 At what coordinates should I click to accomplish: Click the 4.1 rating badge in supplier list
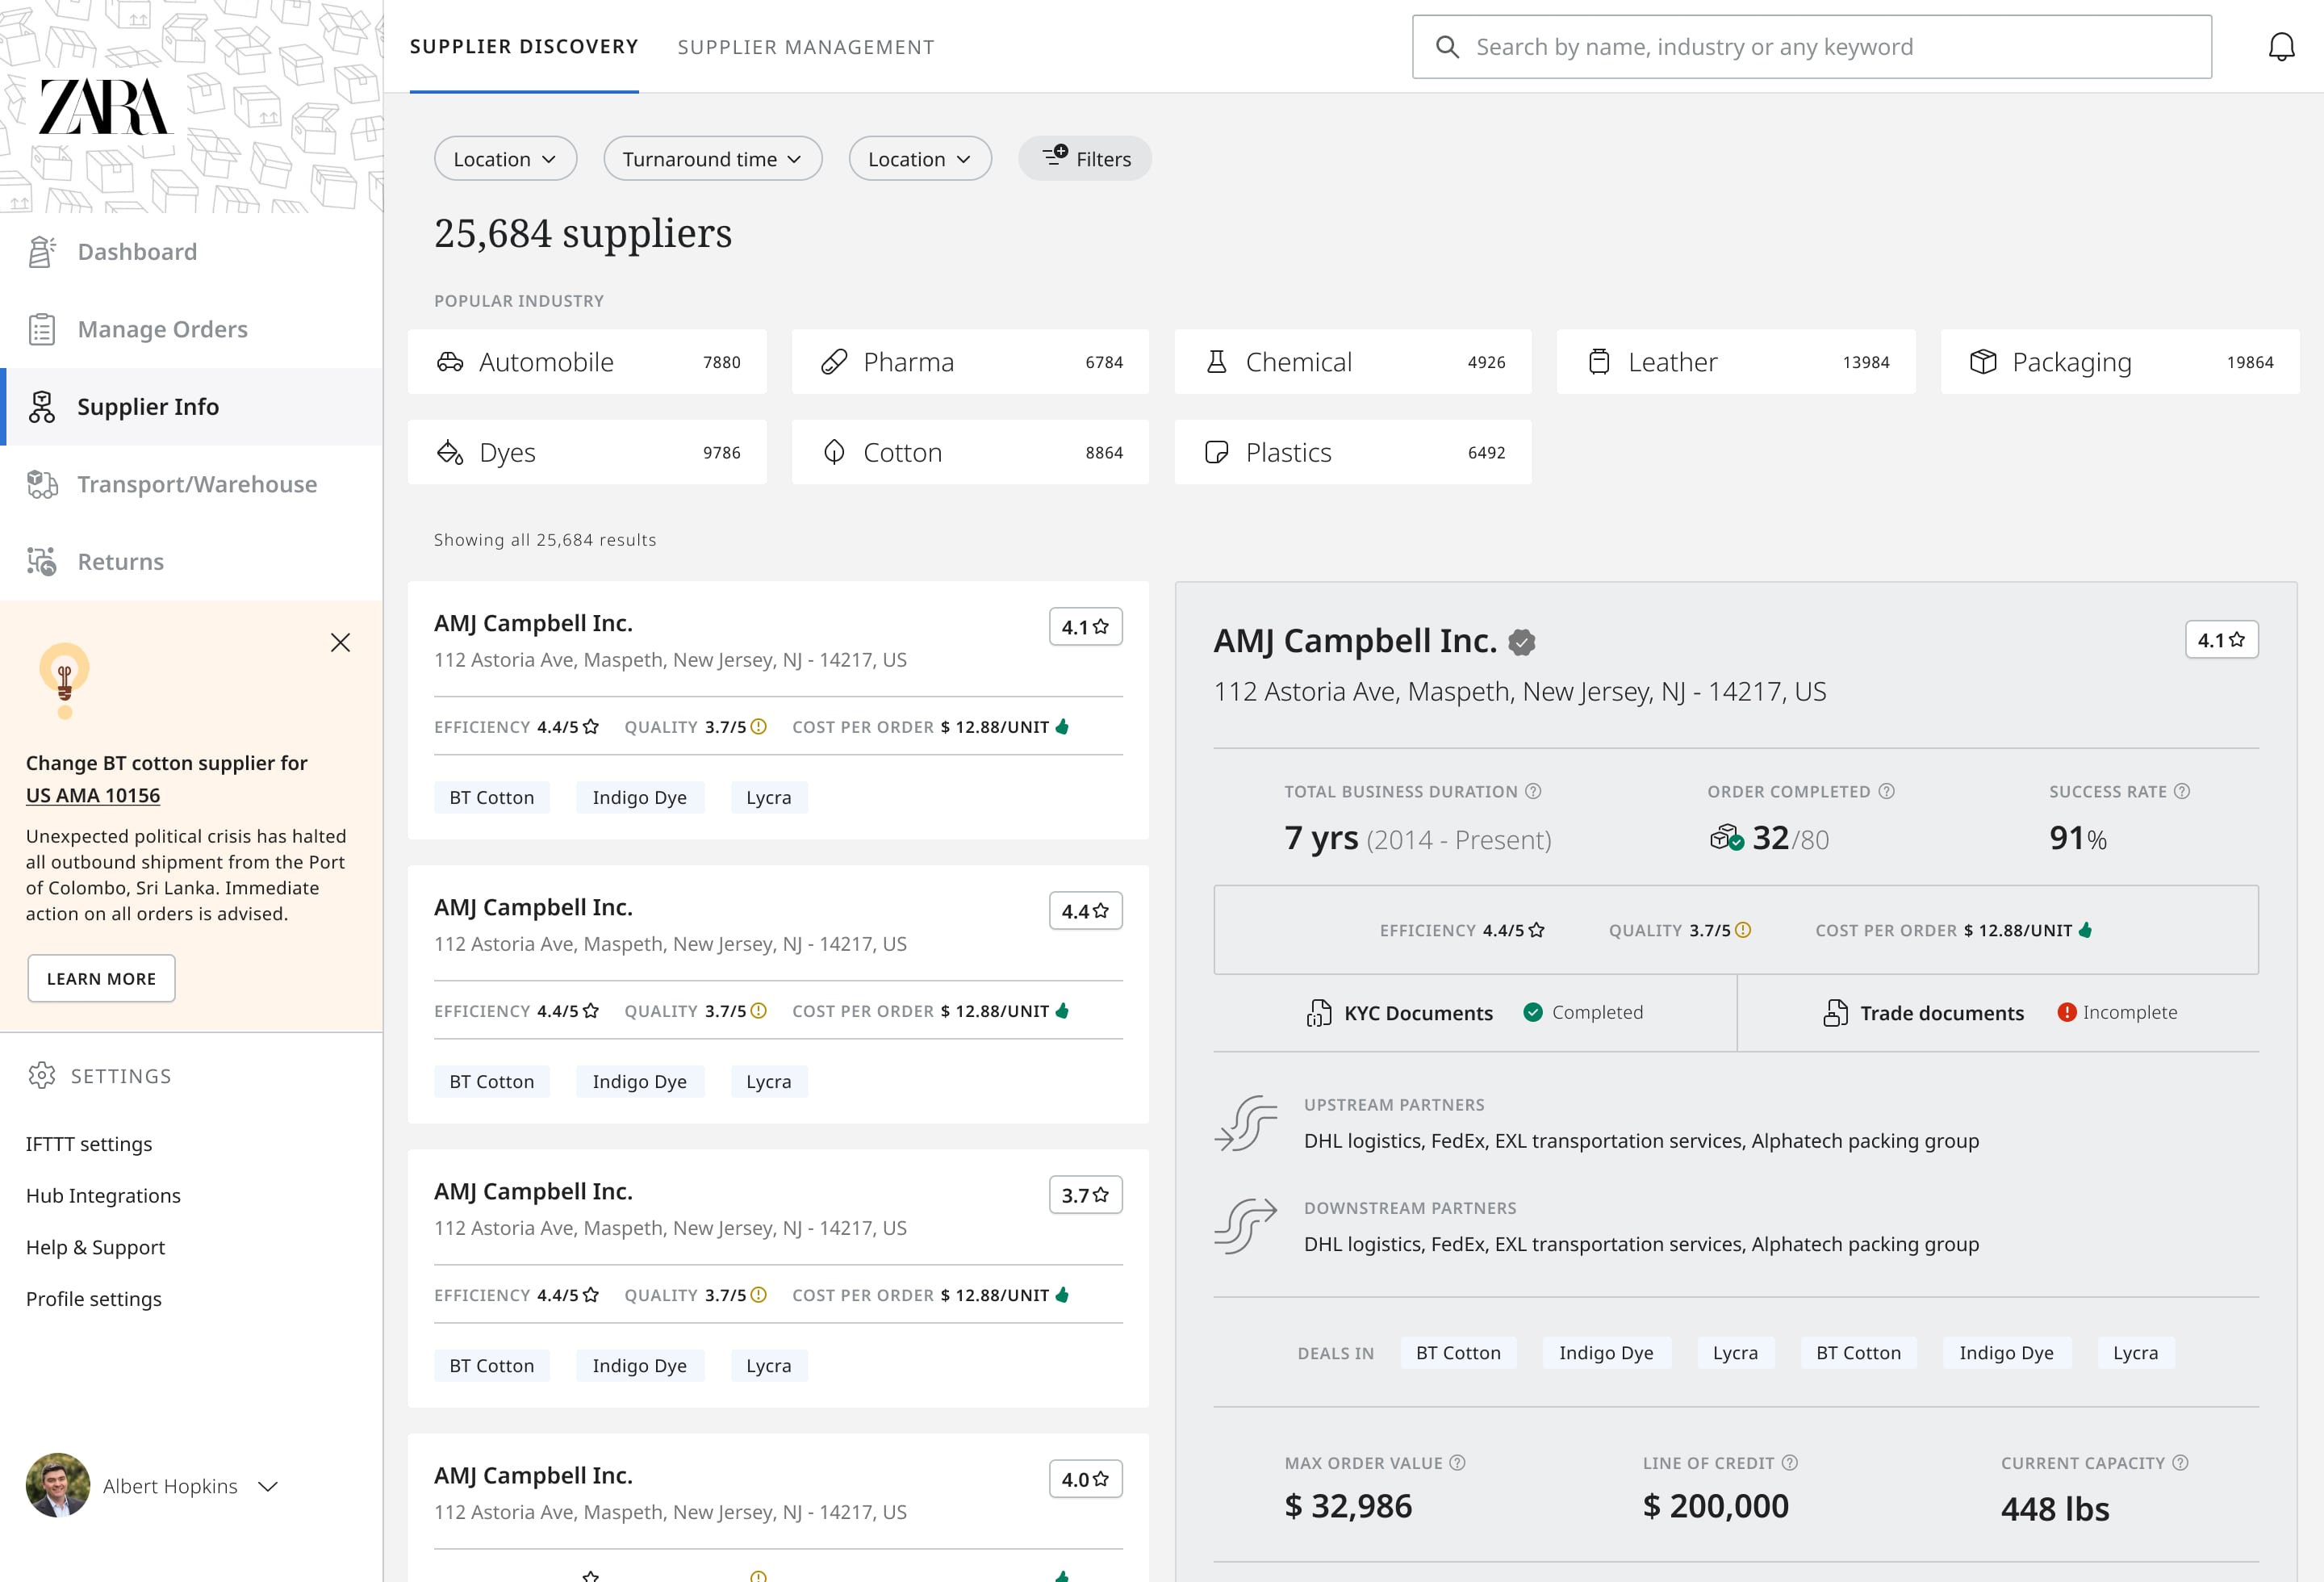tap(1085, 627)
